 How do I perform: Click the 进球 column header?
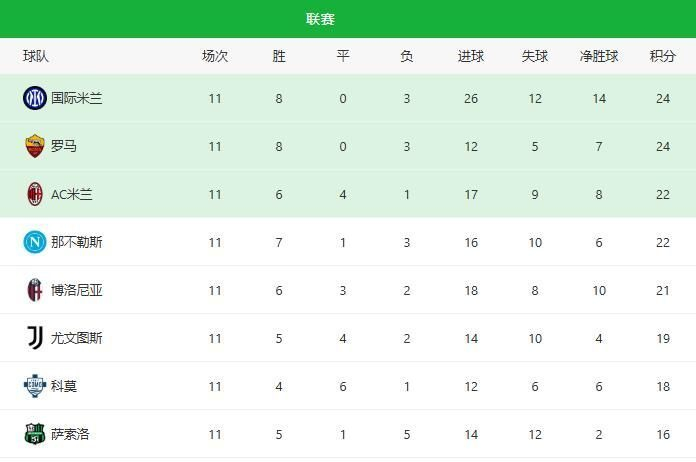tap(471, 56)
